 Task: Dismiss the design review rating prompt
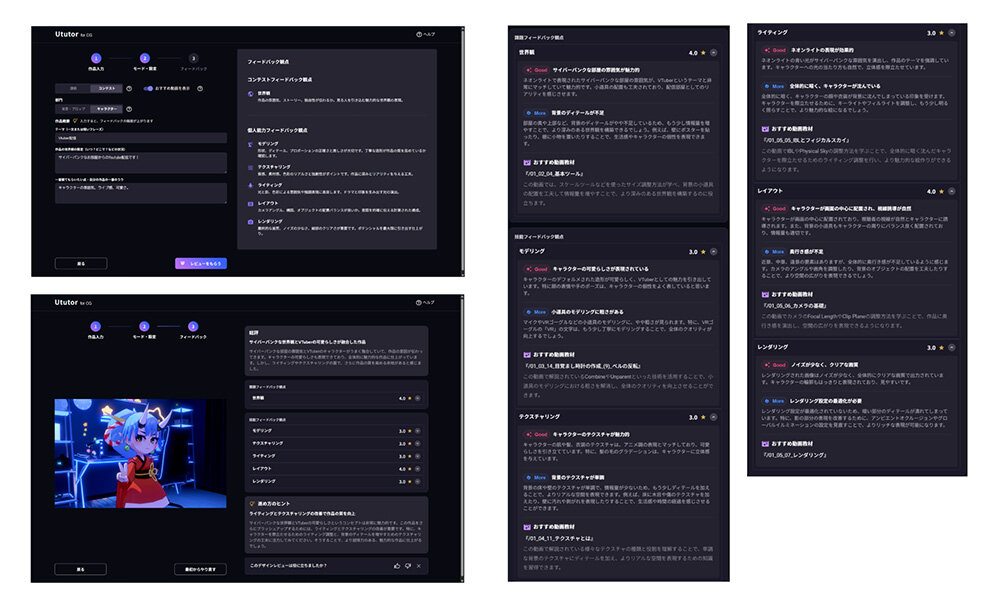[419, 566]
